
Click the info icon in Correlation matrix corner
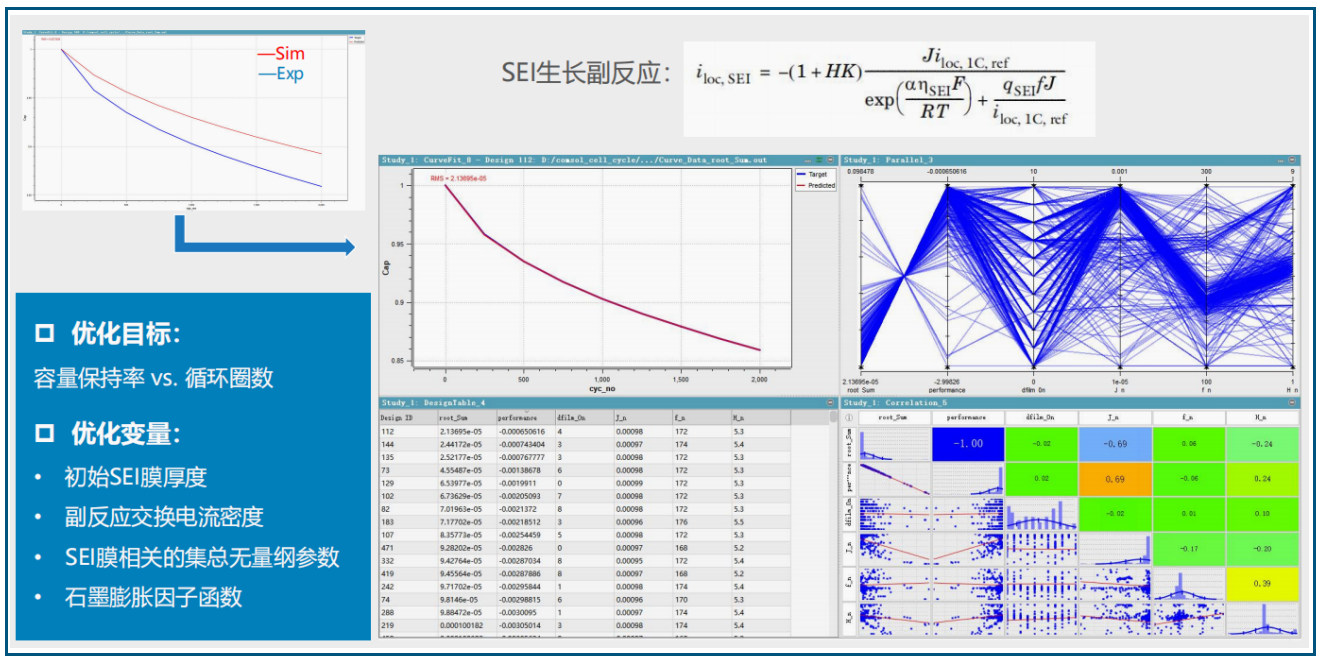coord(848,417)
